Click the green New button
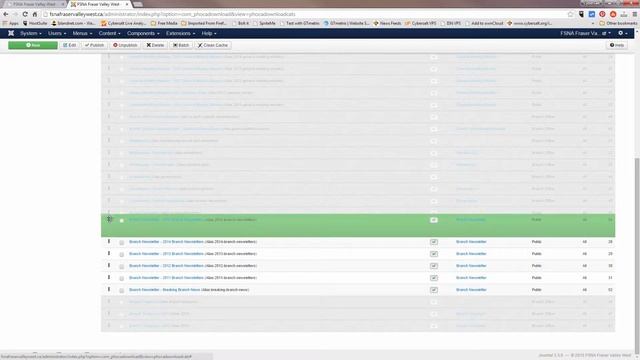The width and height of the screenshot is (640, 360). coord(33,45)
